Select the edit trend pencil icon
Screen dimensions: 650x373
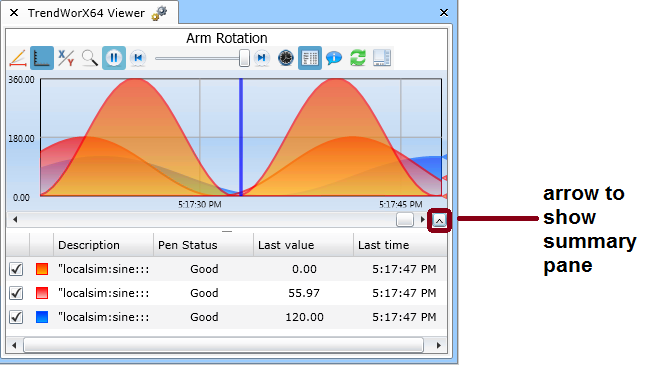tap(18, 58)
